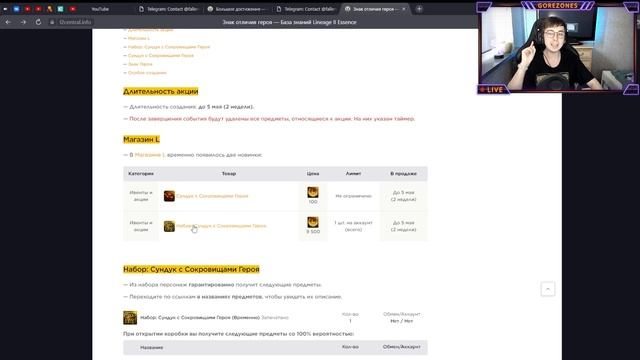This screenshot has width=640, height=360.
Task: Click the red warning text about item removal
Action: click(x=272, y=119)
